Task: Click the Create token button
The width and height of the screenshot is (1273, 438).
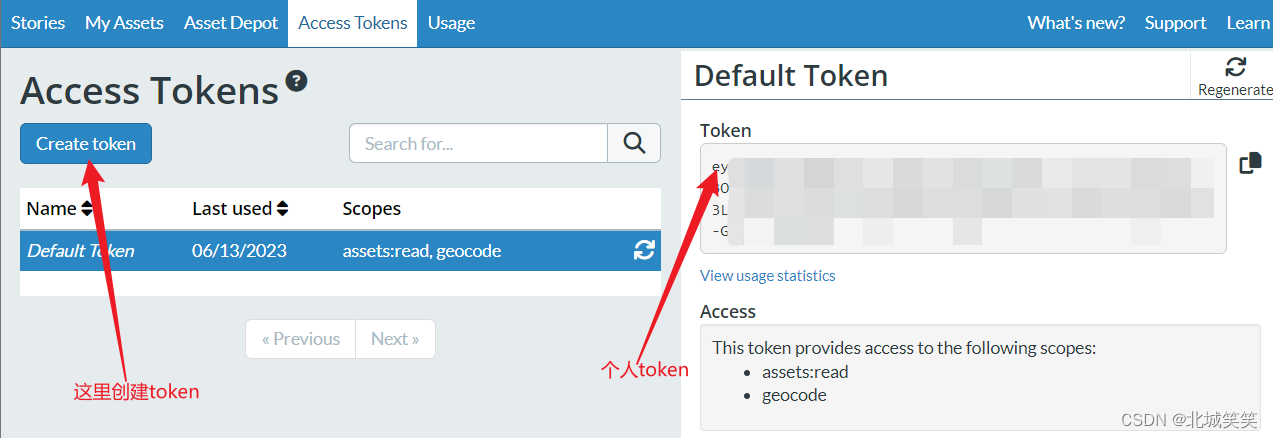Action: pos(86,144)
